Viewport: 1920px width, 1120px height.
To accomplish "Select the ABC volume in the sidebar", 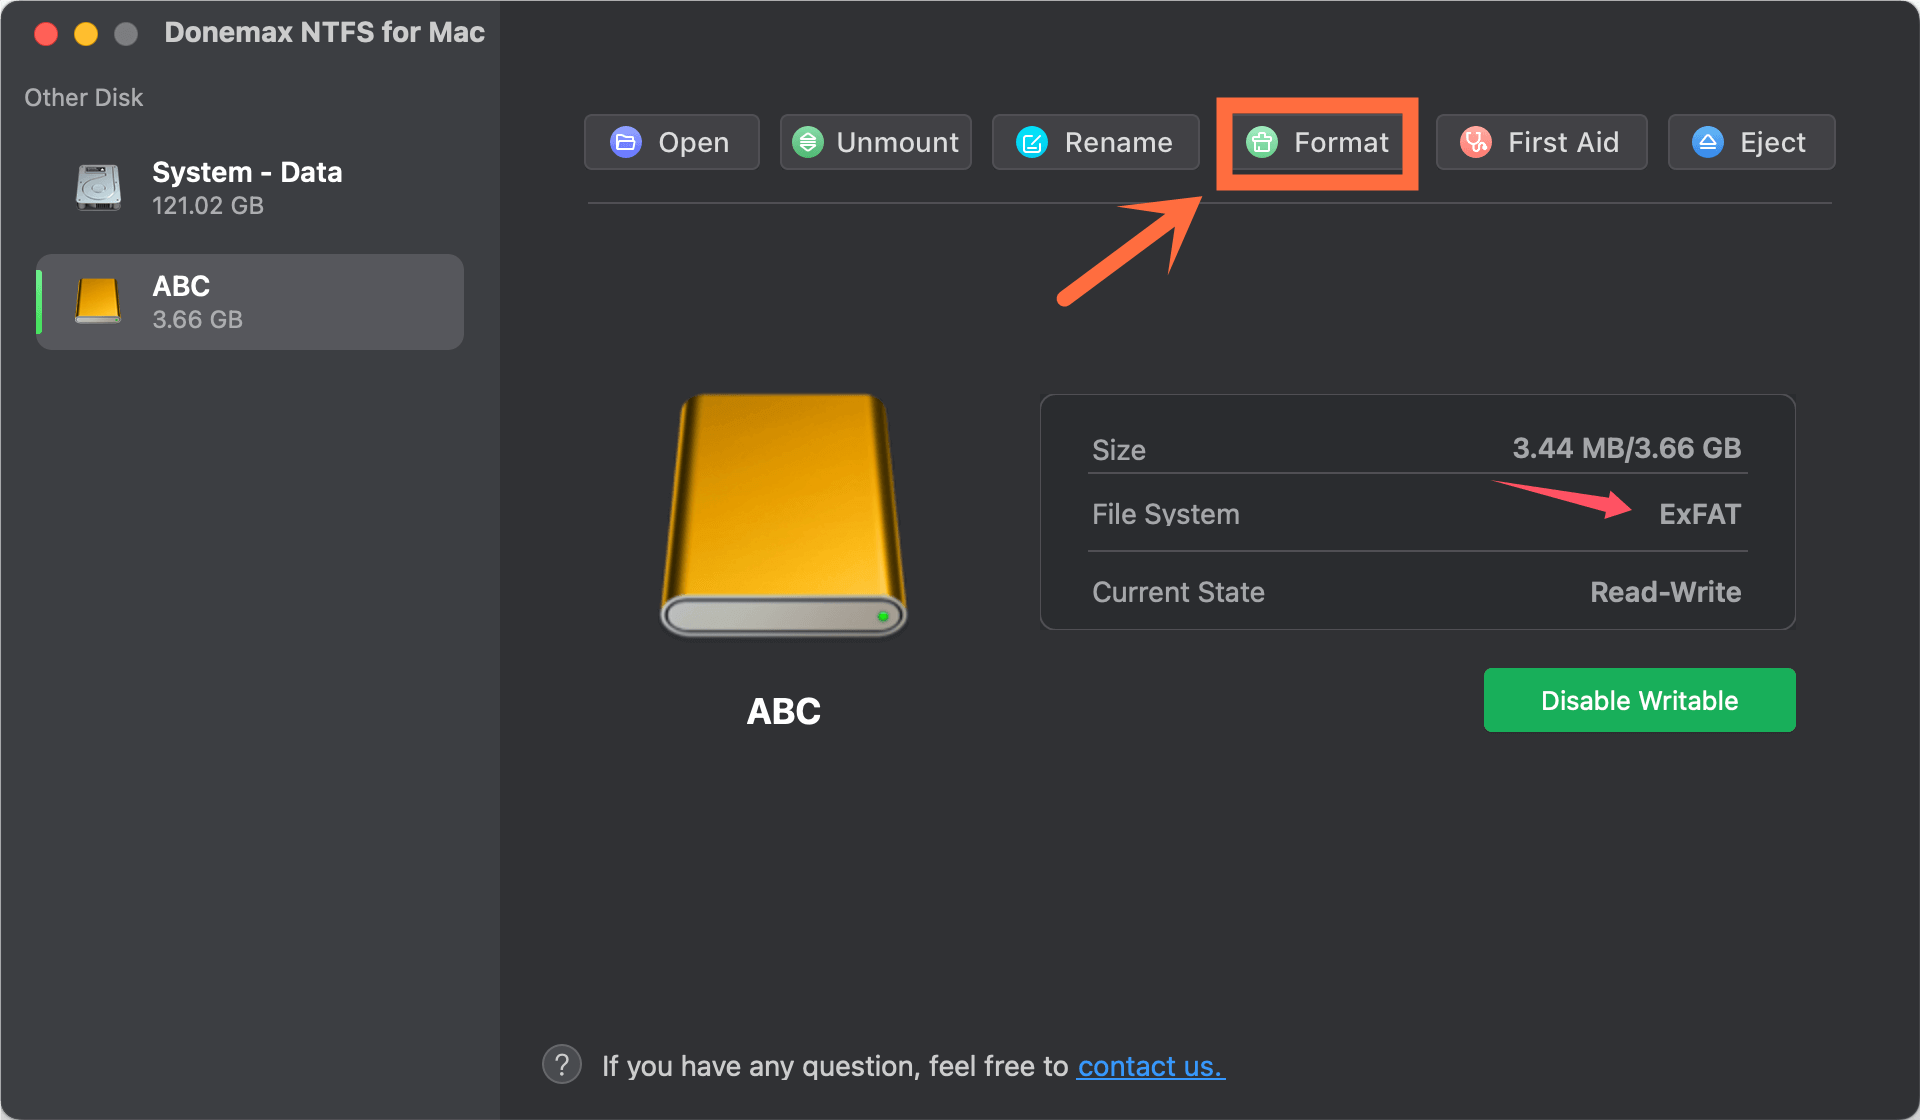I will tap(248, 301).
